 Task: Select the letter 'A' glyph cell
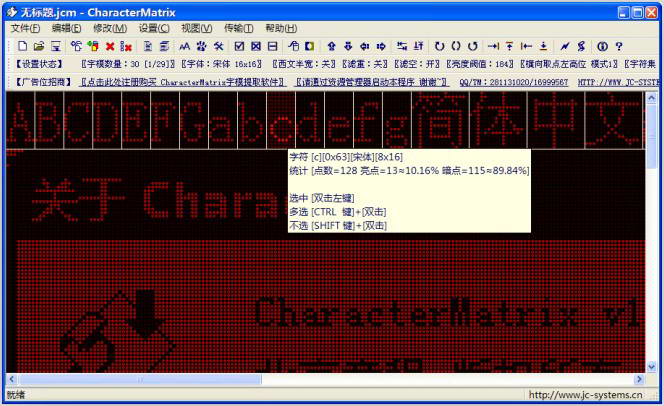click(x=20, y=121)
